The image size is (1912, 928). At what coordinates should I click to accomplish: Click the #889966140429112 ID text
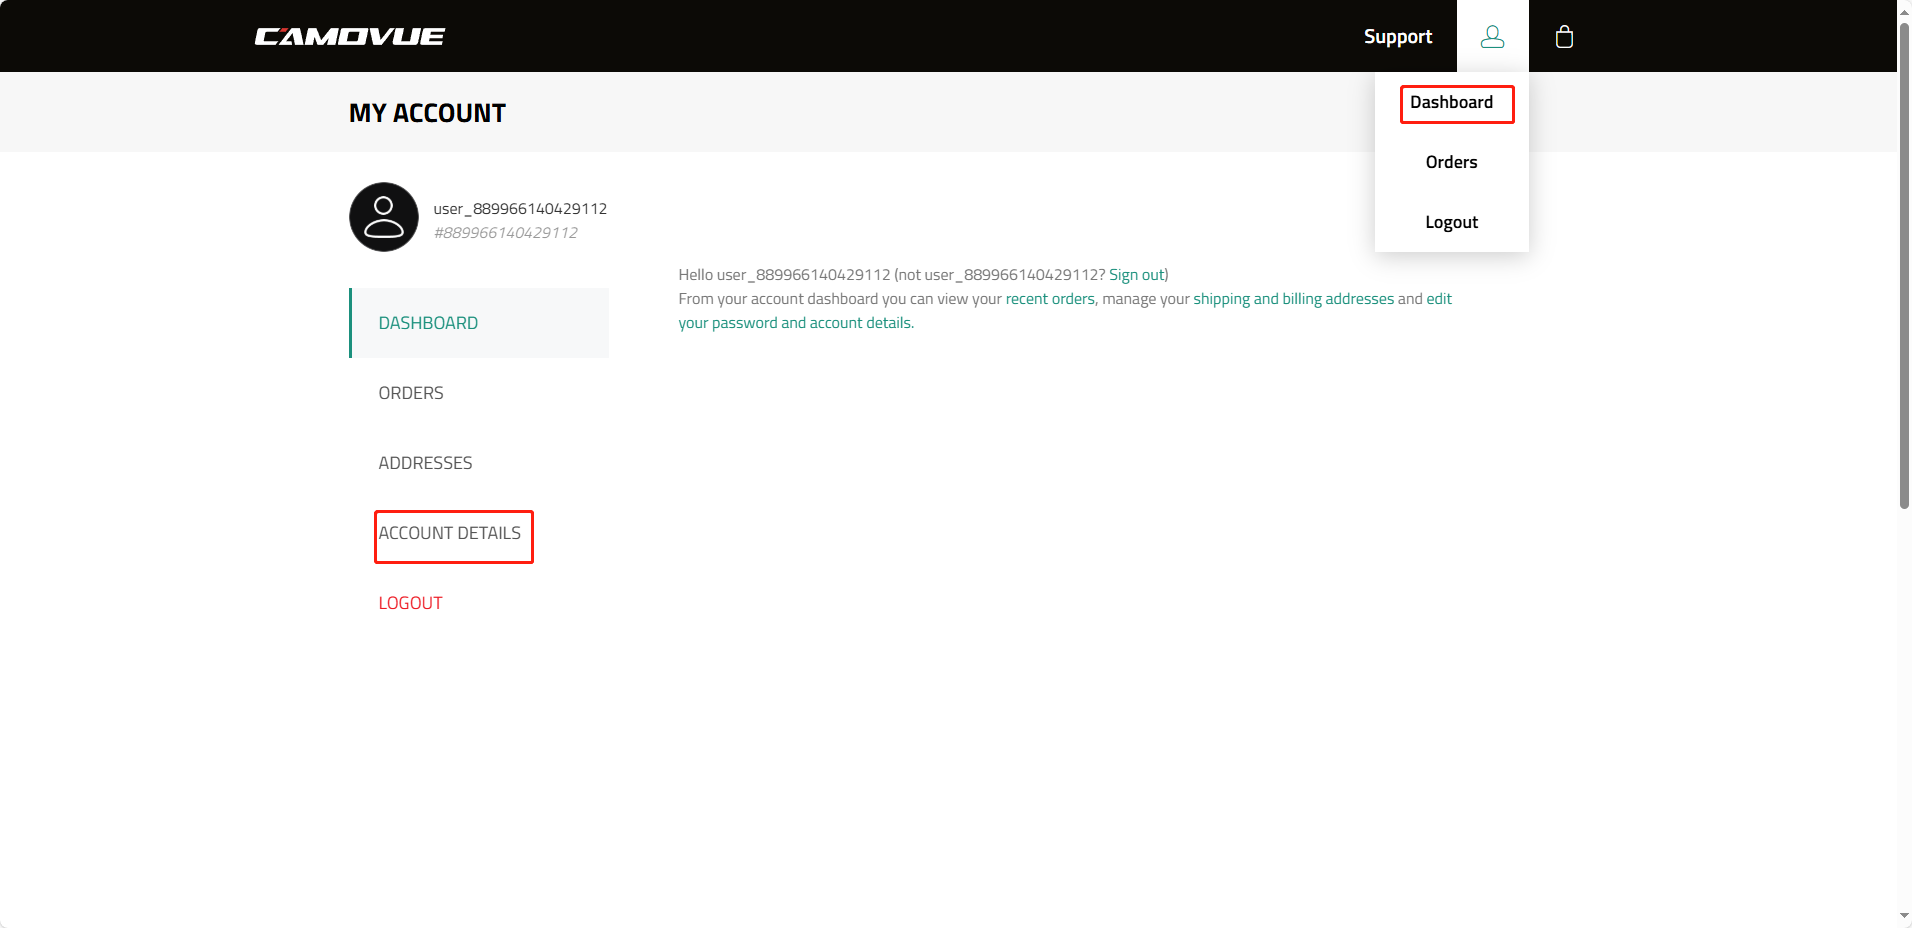point(505,233)
